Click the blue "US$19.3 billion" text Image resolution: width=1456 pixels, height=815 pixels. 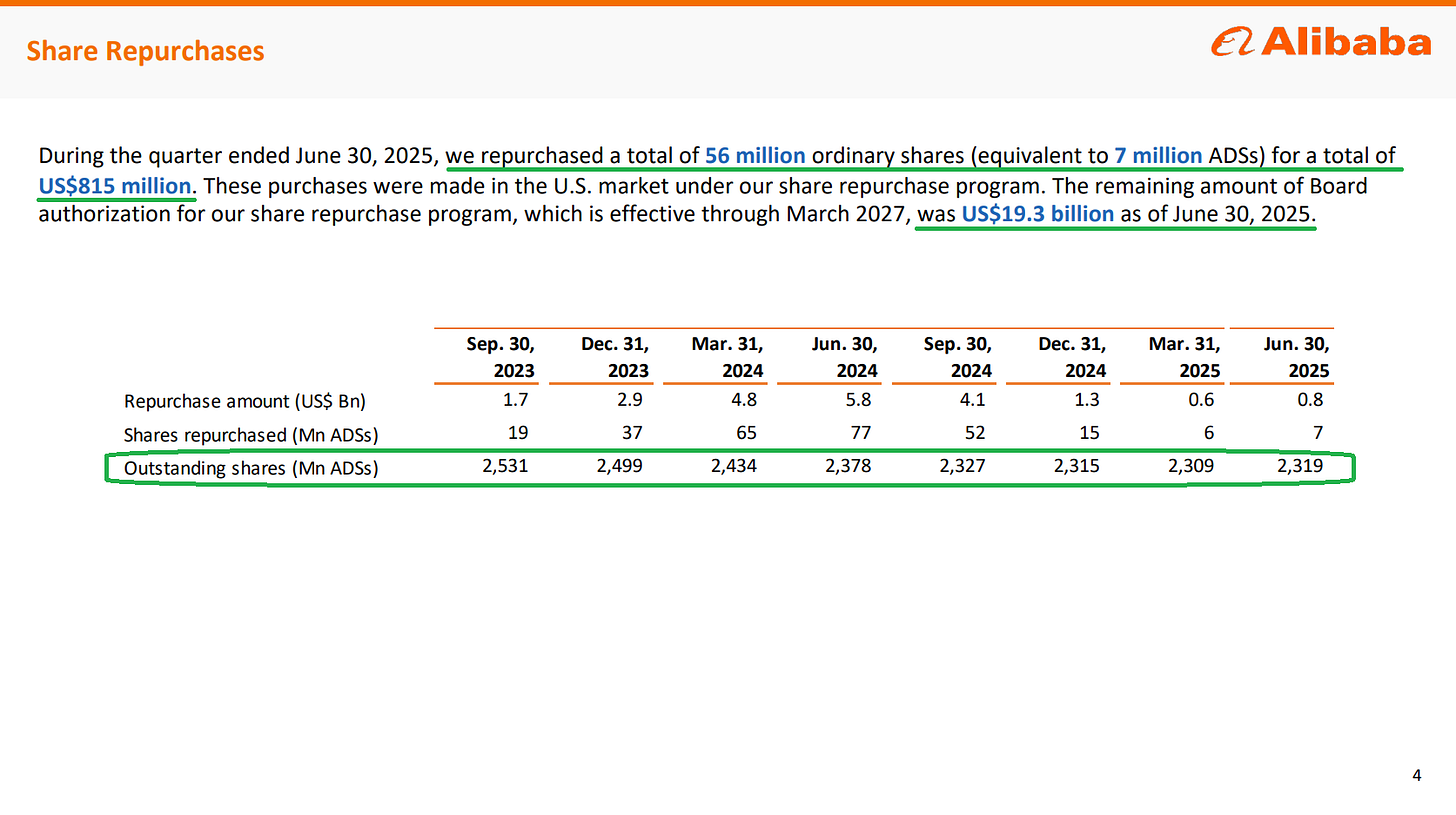1037,216
